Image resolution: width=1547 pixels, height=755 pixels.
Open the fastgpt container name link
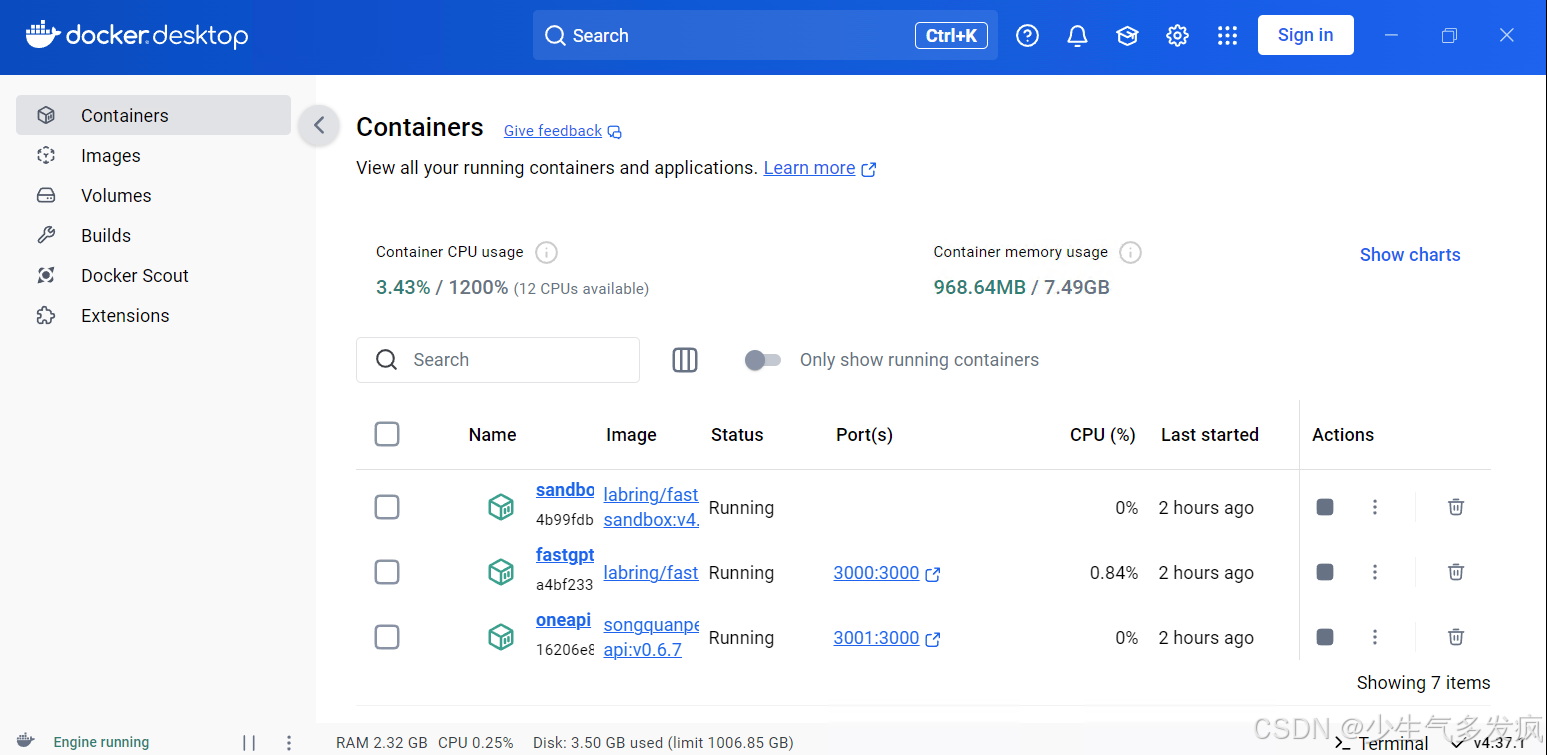[x=565, y=555]
